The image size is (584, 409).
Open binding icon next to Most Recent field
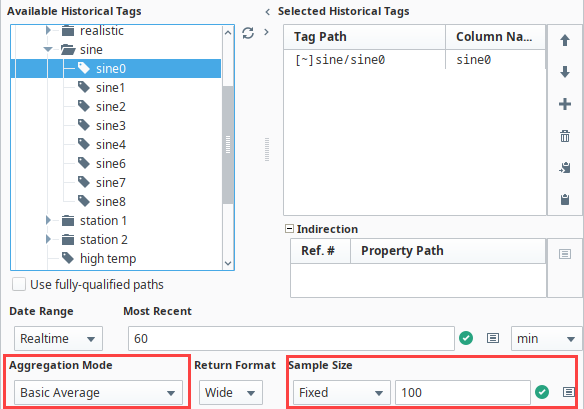493,338
